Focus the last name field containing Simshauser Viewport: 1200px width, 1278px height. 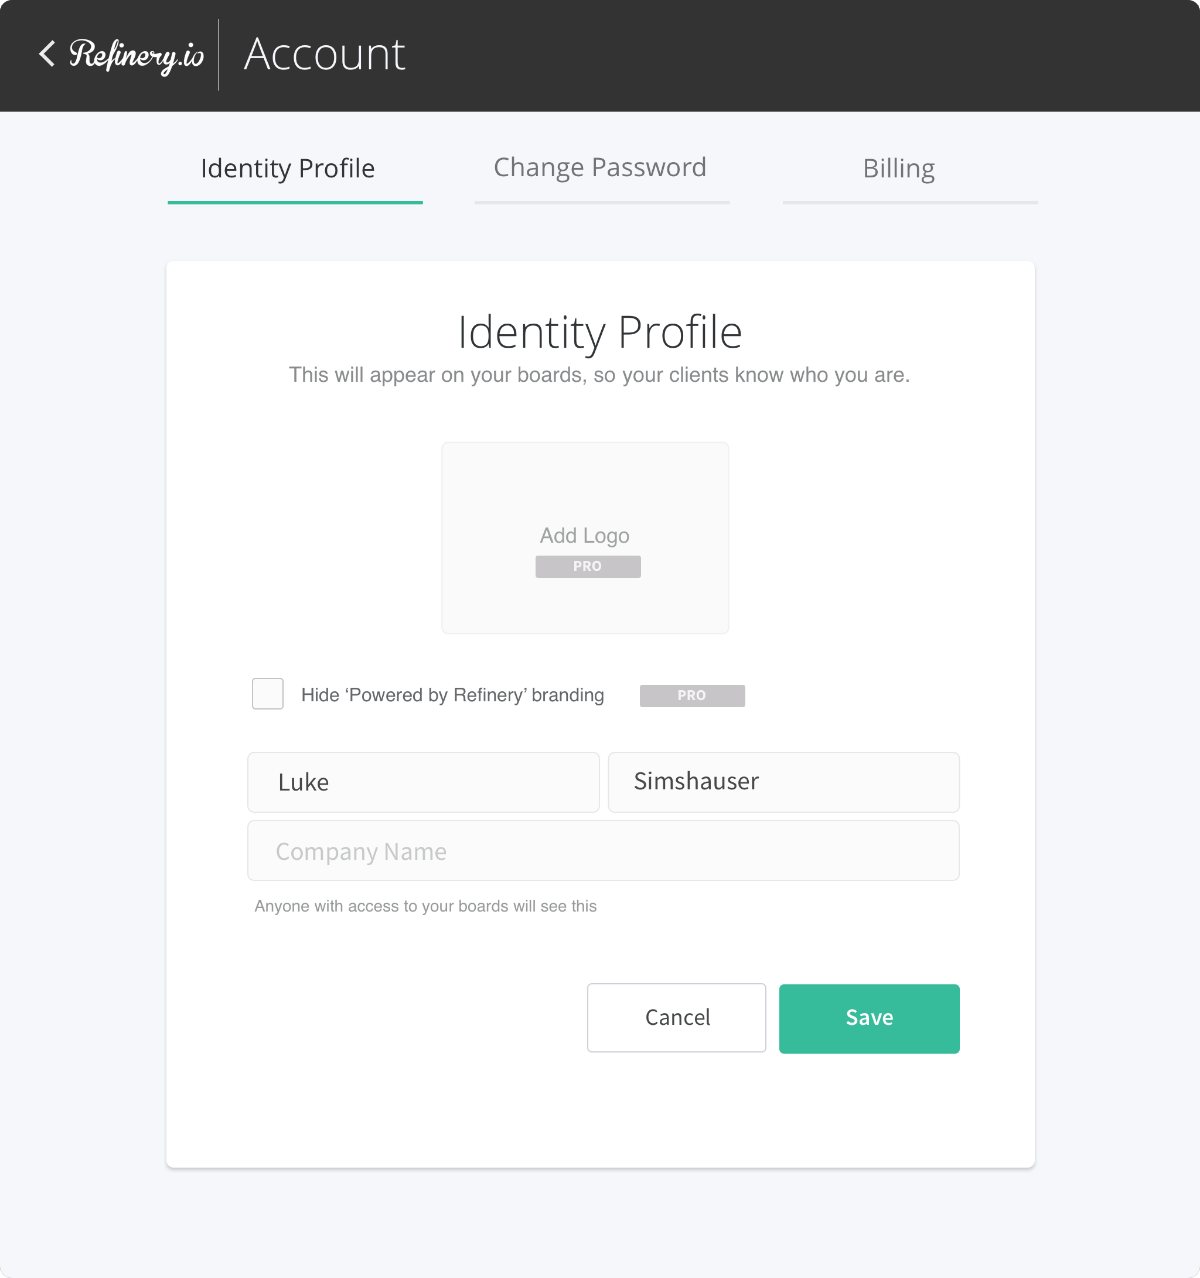[783, 782]
